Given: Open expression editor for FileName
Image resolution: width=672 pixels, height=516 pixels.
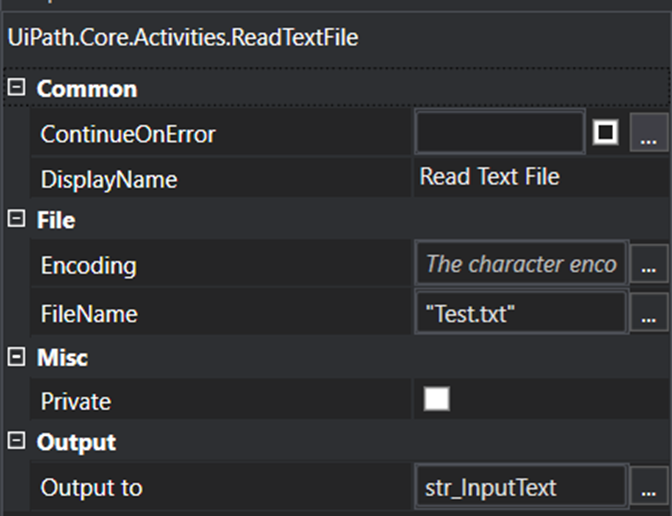Looking at the screenshot, I should [x=648, y=313].
